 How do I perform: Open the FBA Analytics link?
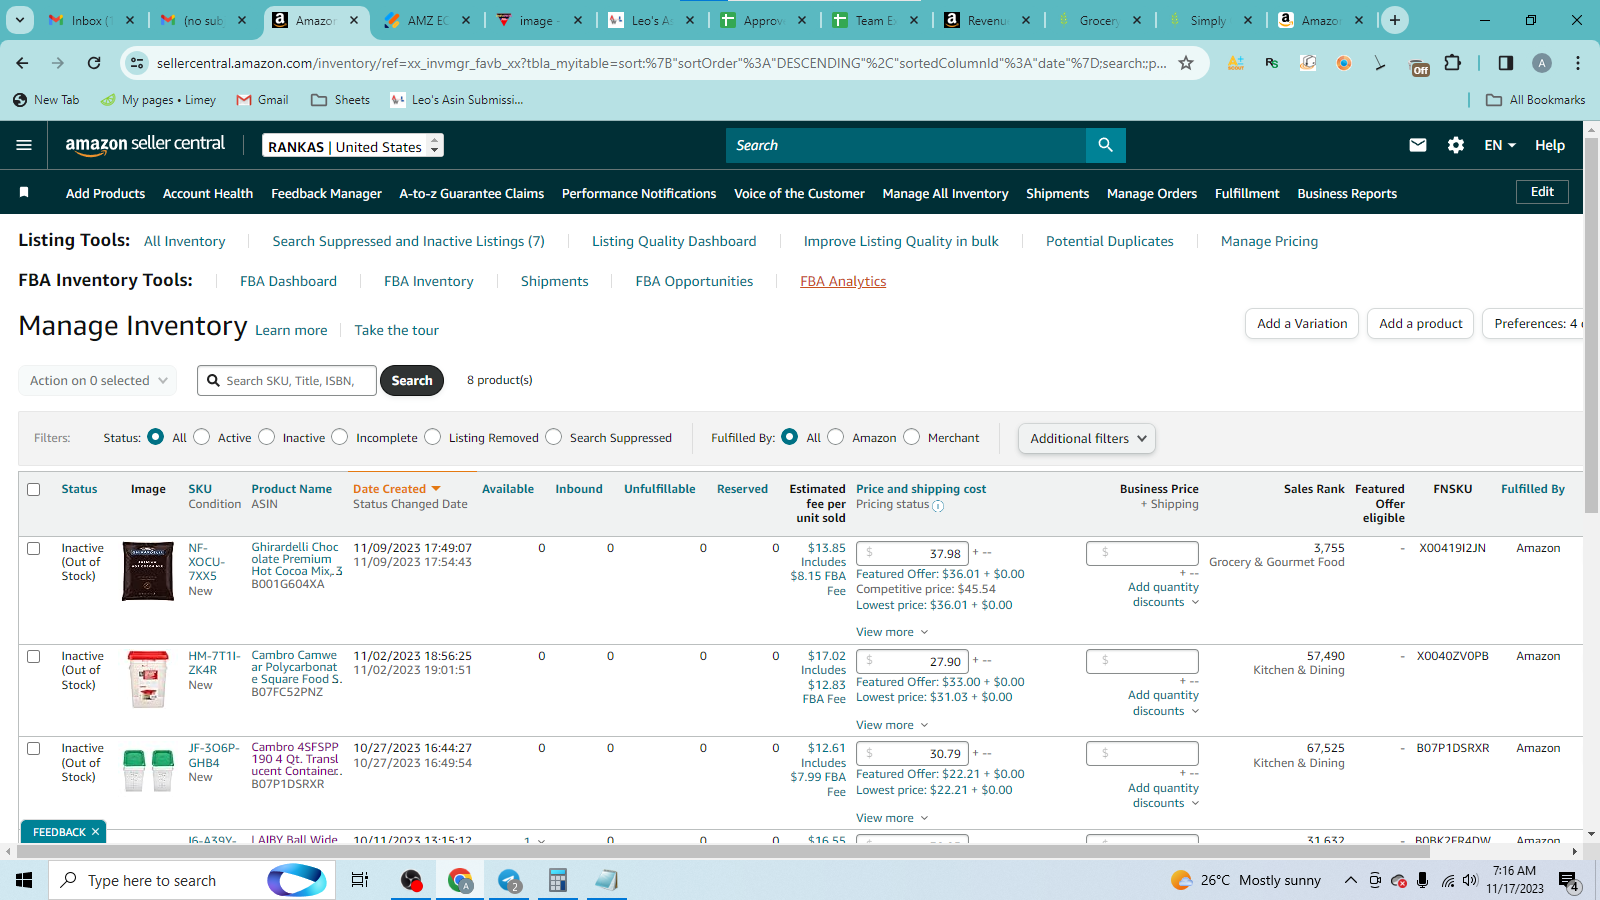(843, 281)
